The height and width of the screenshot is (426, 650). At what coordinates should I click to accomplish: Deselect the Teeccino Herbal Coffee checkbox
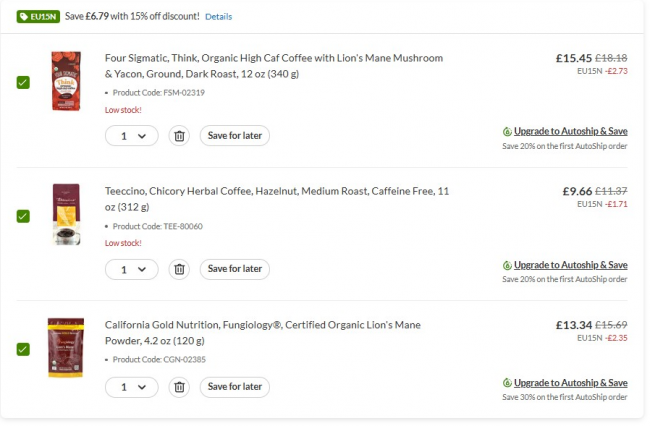23,215
